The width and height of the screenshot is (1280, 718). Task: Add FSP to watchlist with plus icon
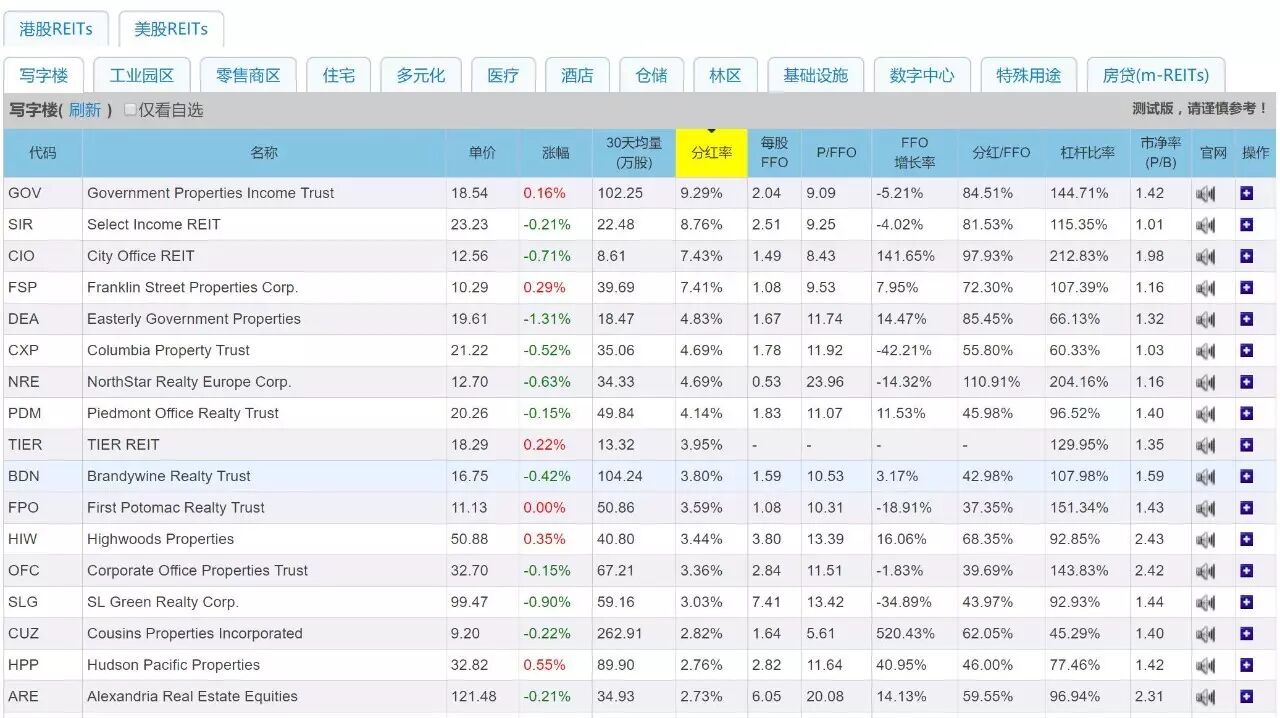coord(1246,288)
